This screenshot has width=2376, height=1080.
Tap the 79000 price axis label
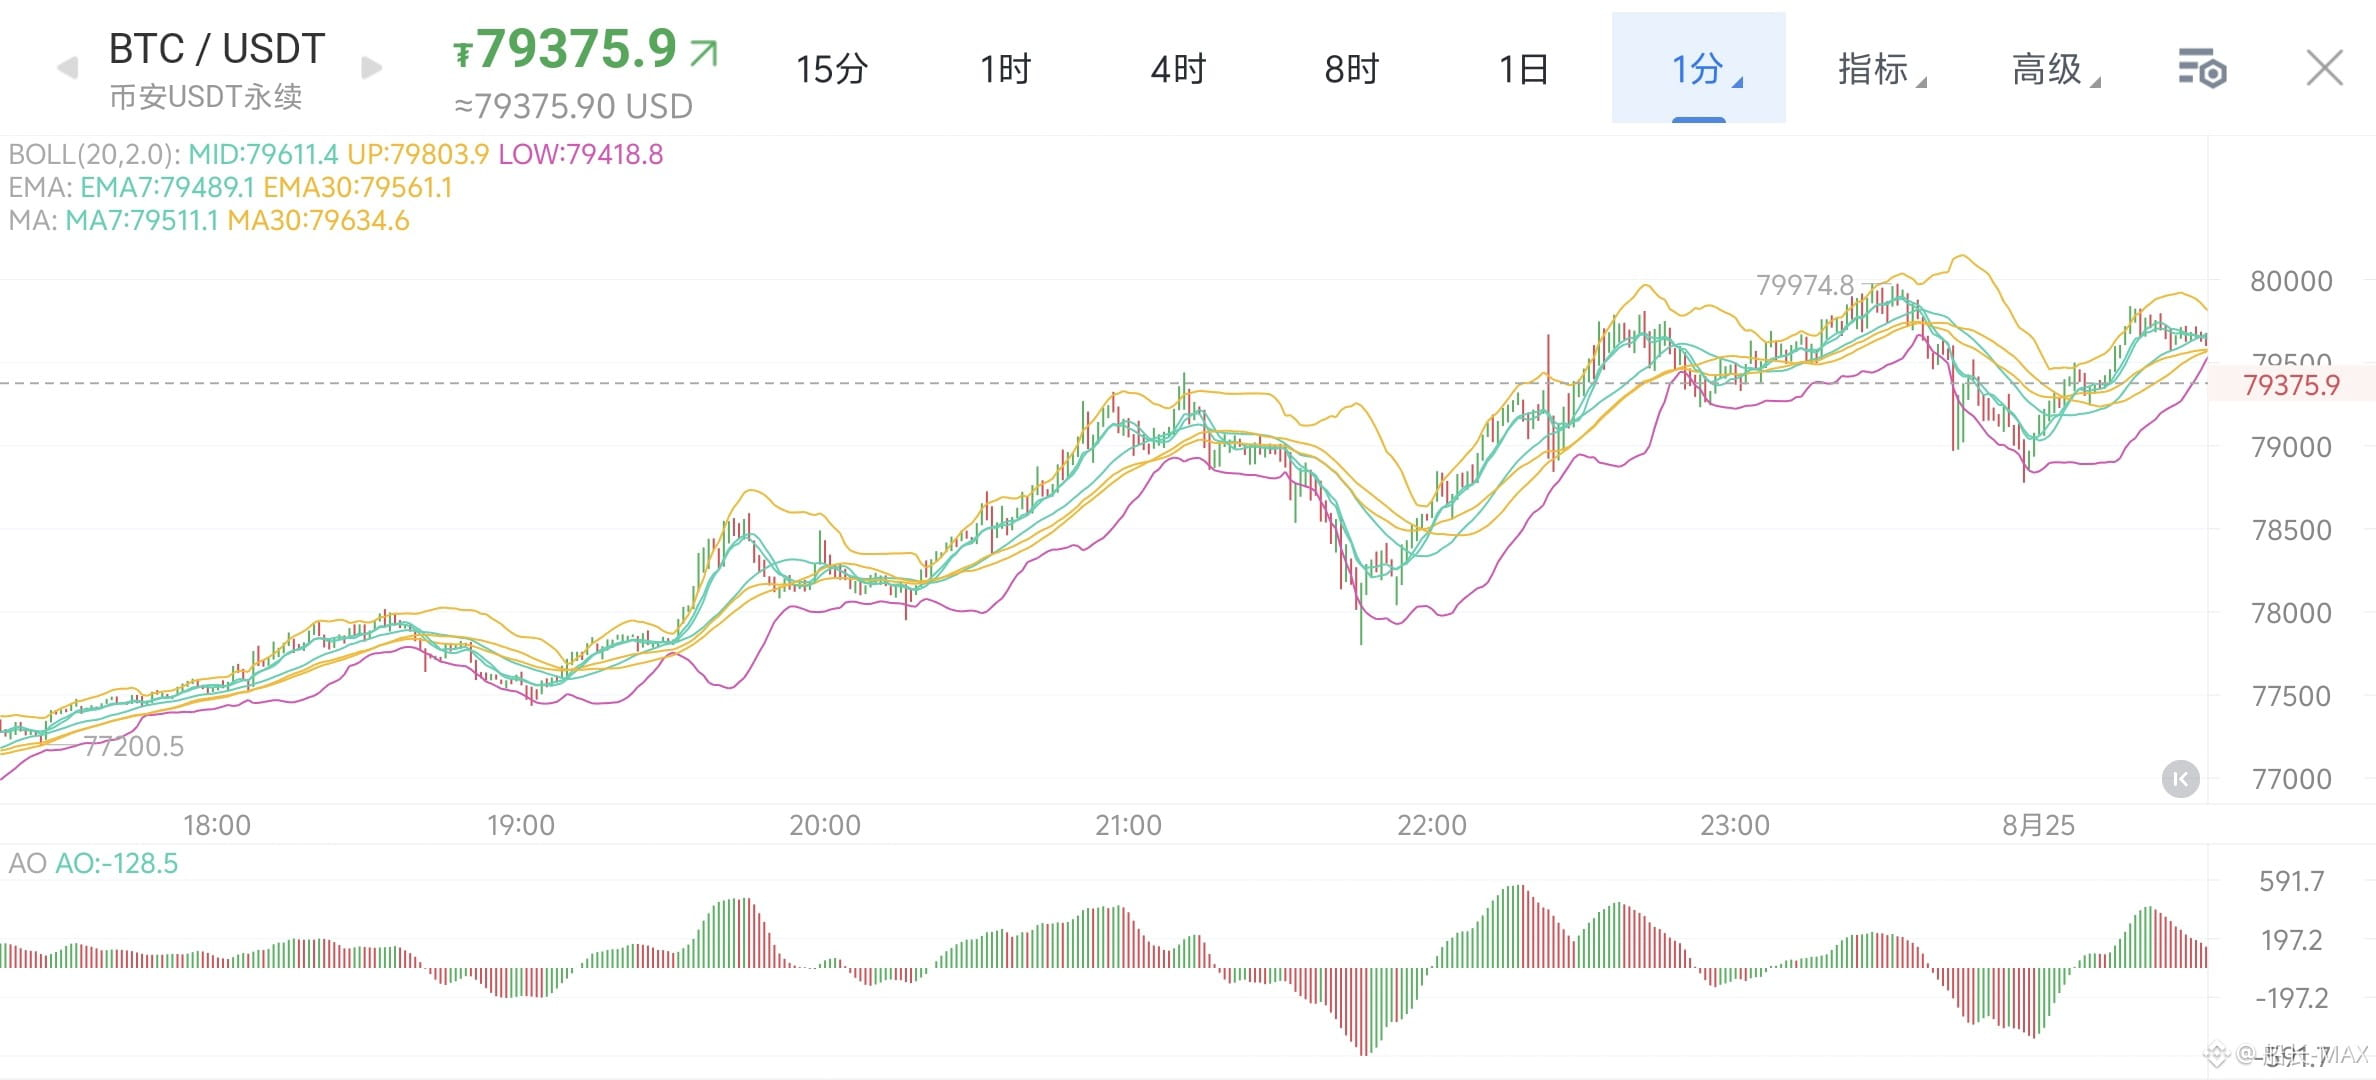2291,447
